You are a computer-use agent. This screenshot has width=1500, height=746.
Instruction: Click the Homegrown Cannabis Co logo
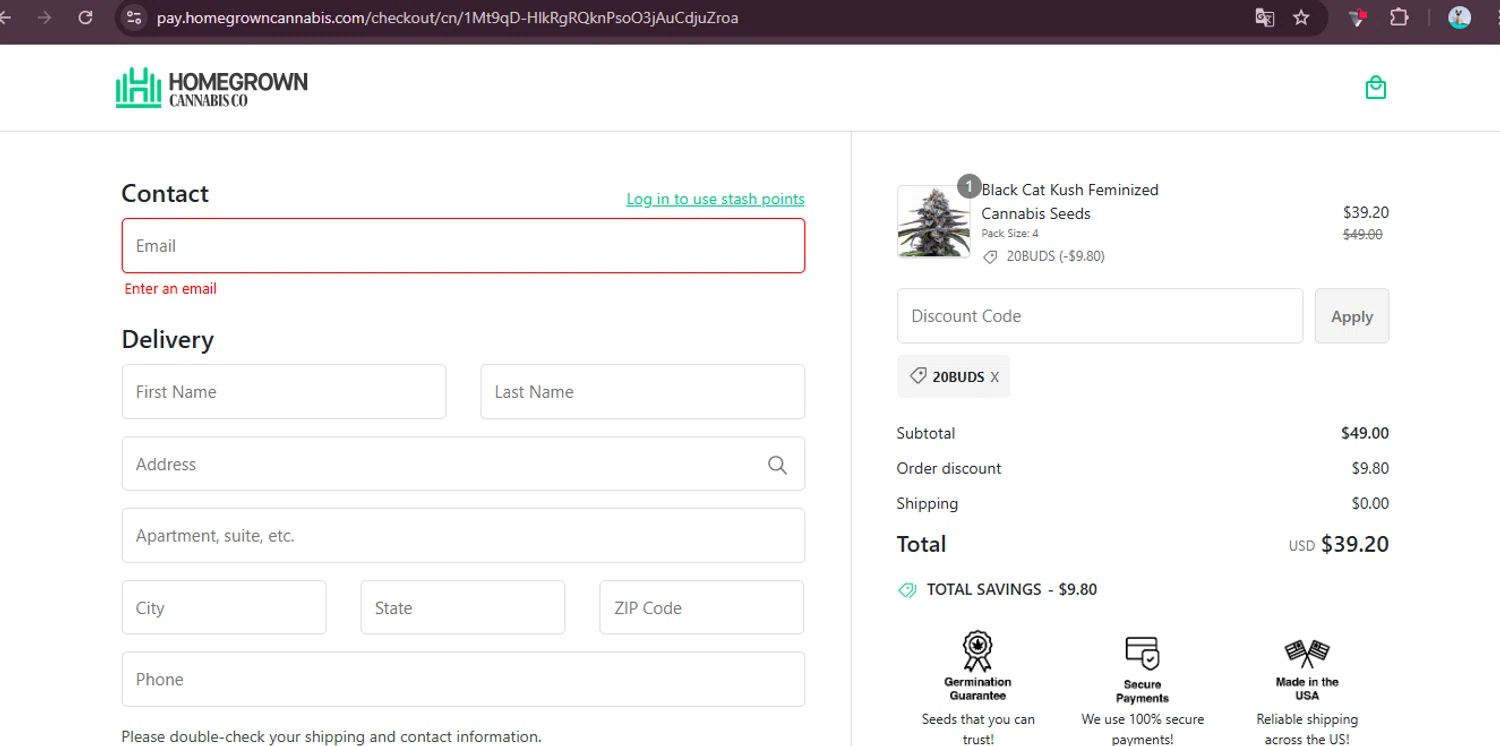click(212, 88)
